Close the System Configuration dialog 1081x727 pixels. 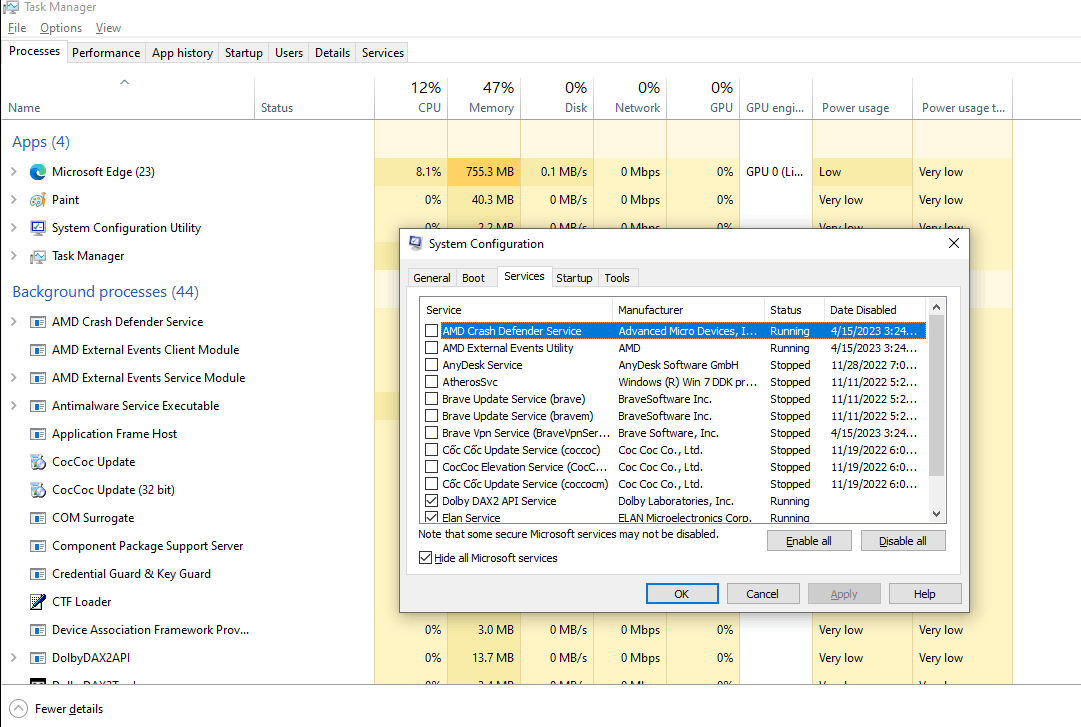pyautogui.click(x=953, y=243)
